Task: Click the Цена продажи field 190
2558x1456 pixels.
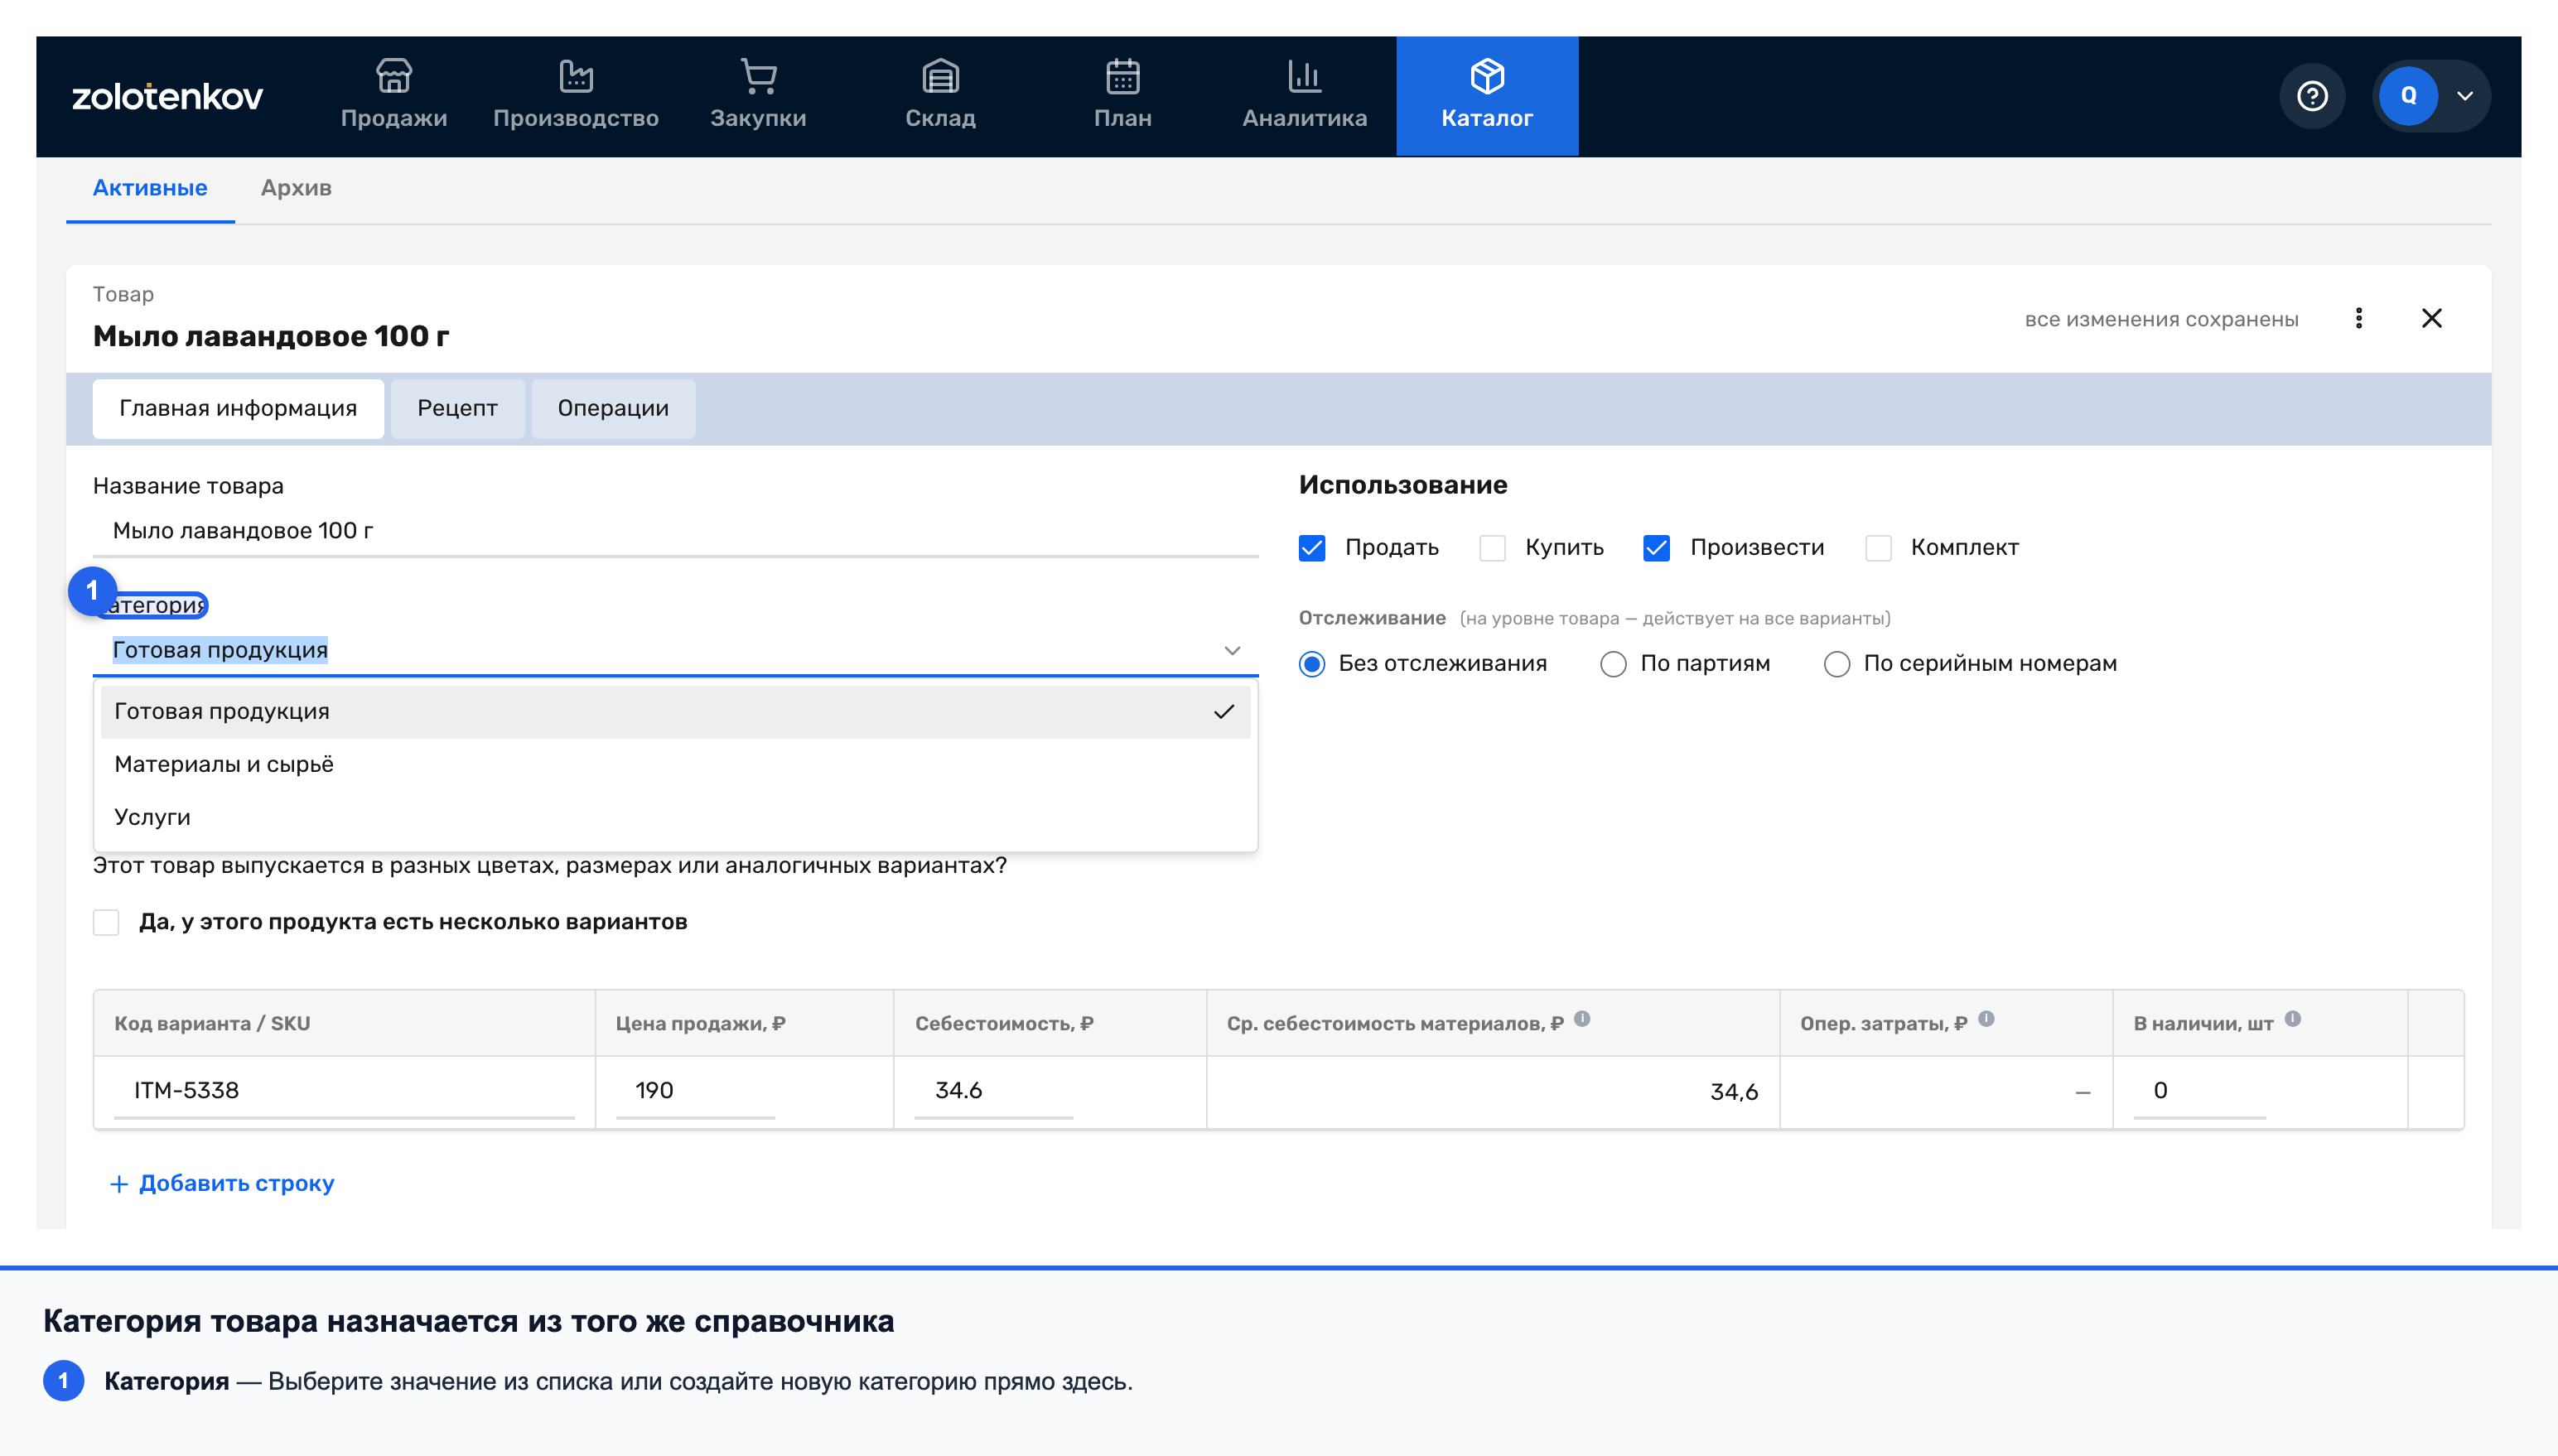Action: [696, 1090]
